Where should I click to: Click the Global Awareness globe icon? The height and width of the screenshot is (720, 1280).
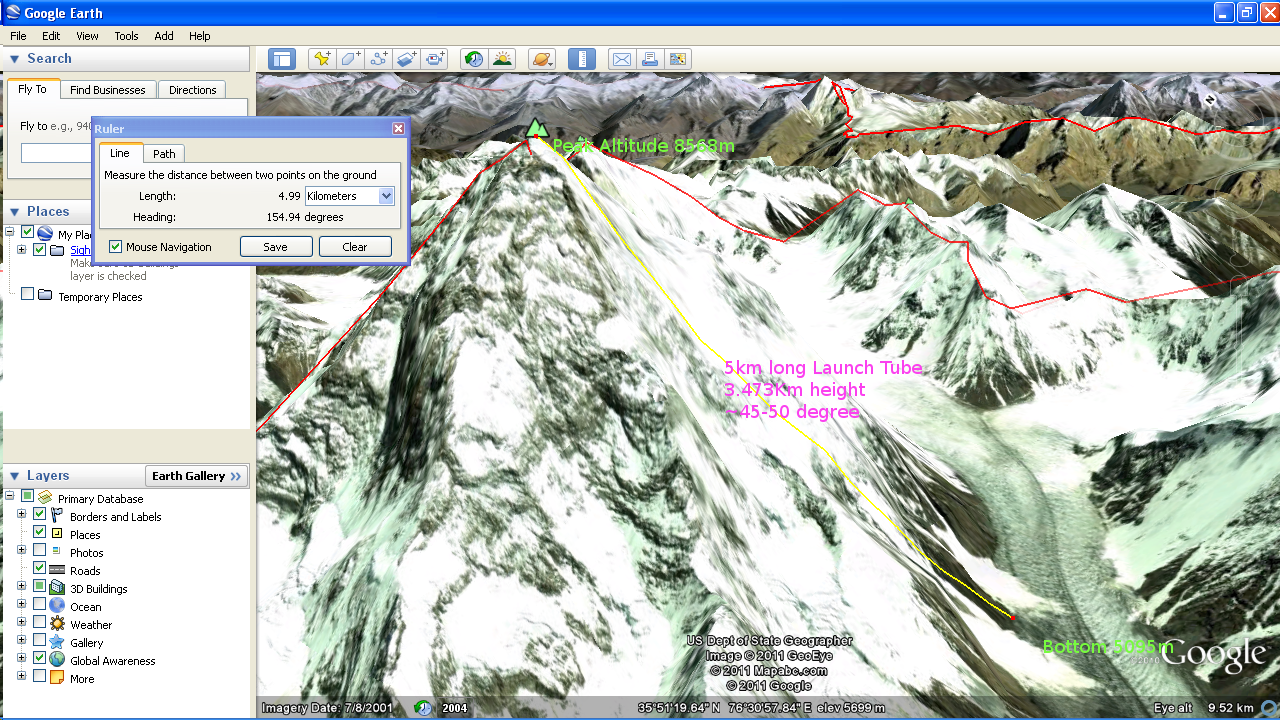tap(57, 660)
